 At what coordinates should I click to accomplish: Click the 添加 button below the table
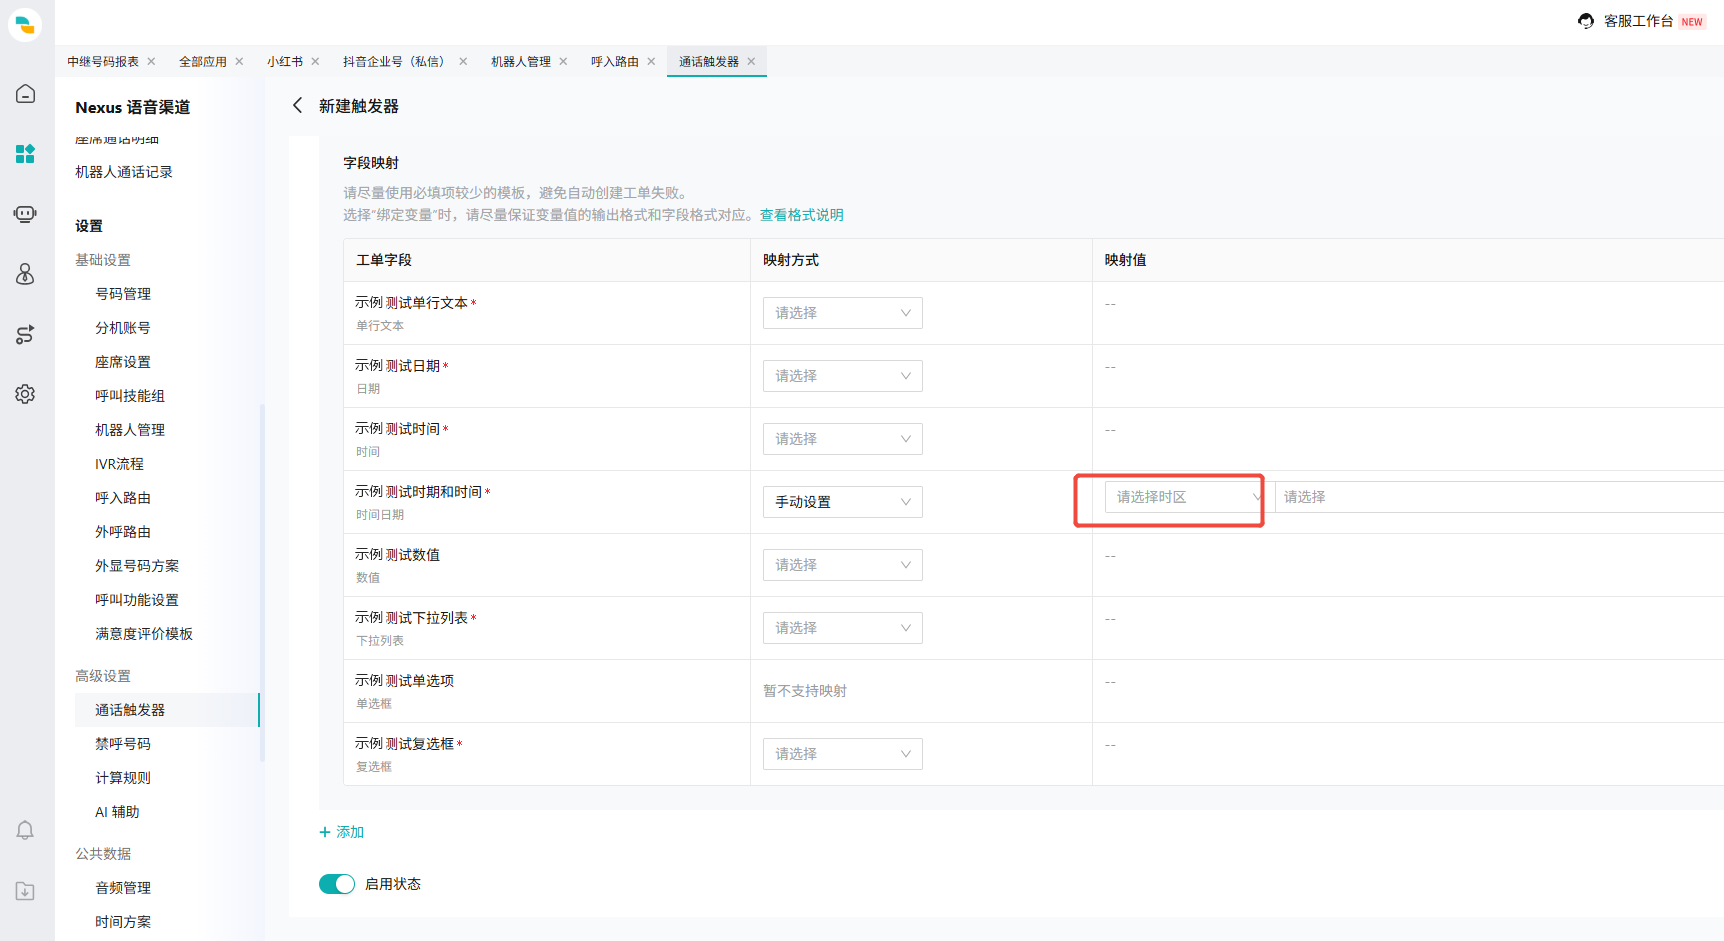[x=342, y=832]
